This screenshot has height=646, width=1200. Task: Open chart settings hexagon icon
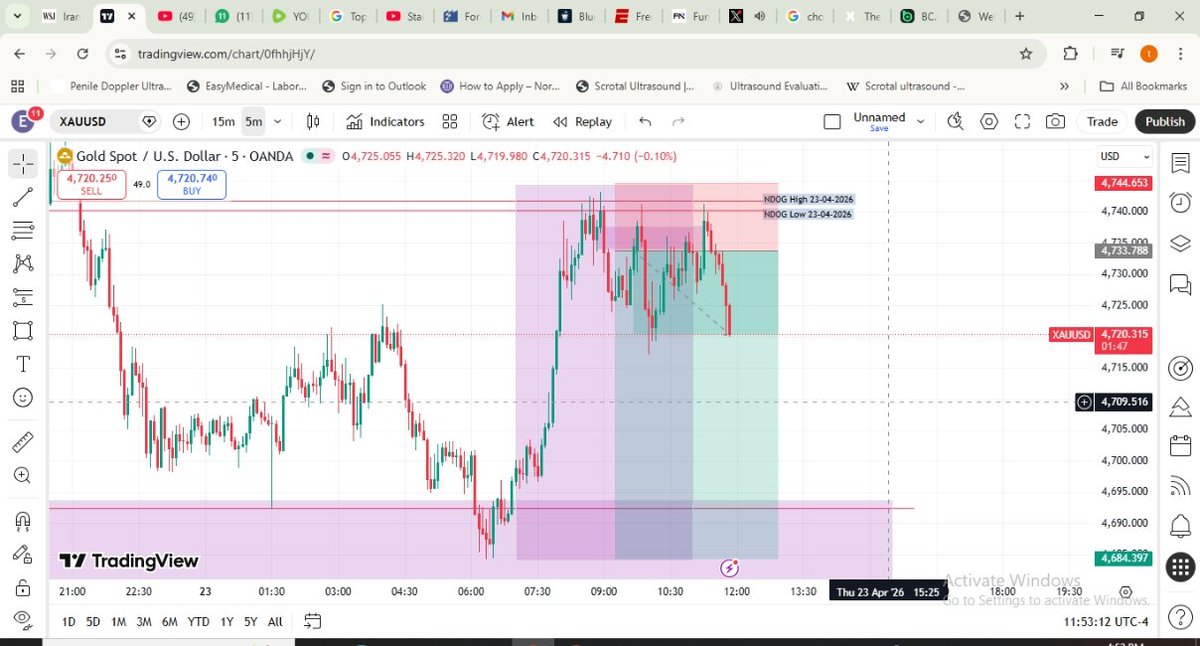pyautogui.click(x=989, y=122)
